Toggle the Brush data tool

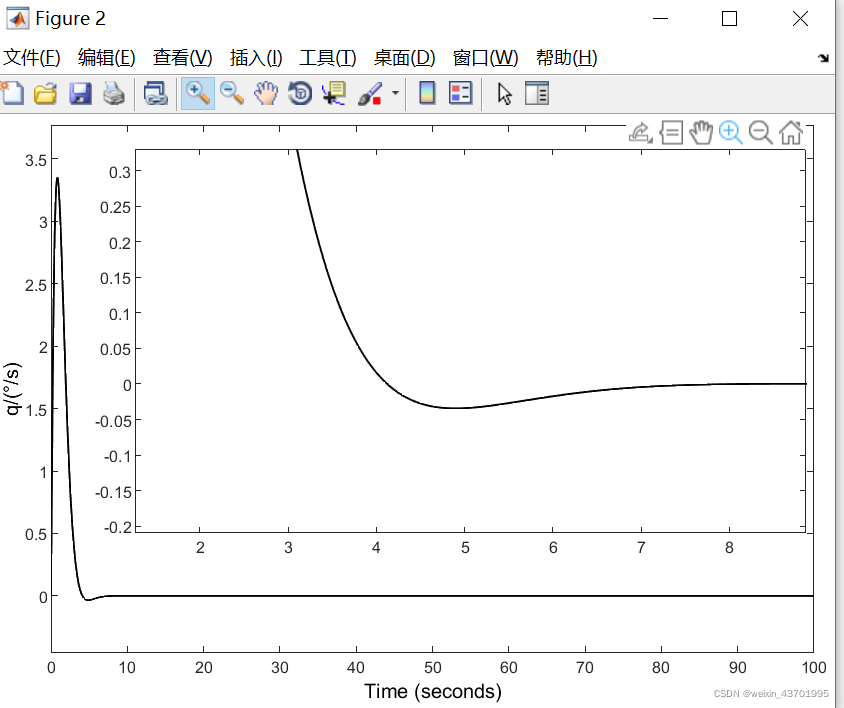[370, 94]
